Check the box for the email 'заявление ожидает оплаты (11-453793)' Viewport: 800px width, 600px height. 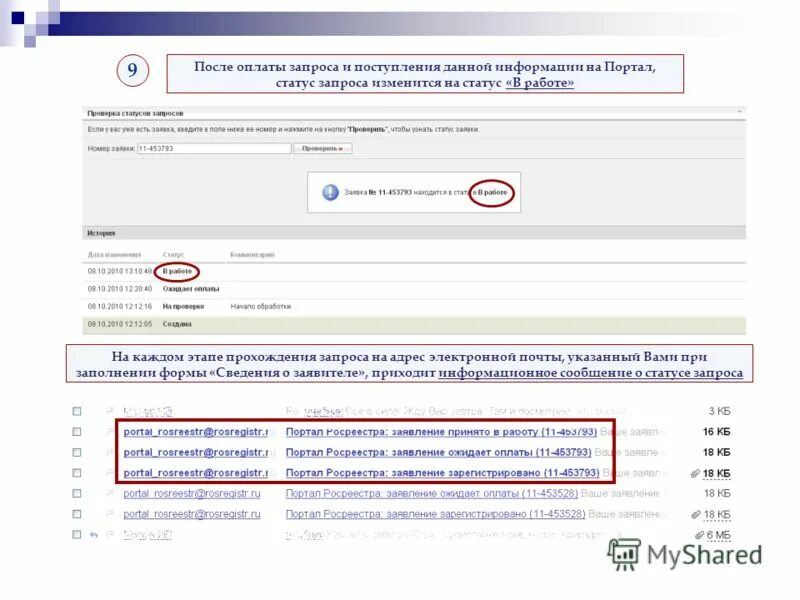tap(77, 453)
